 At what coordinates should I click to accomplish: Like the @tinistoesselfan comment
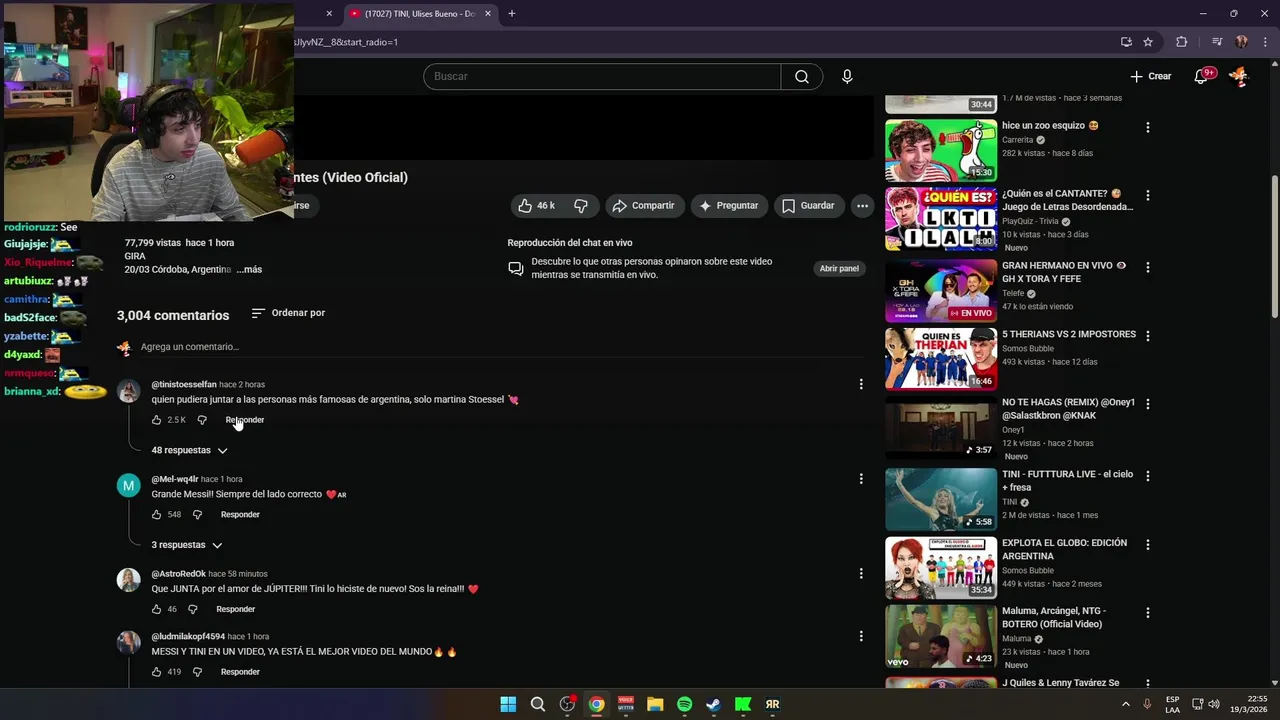[x=157, y=420]
